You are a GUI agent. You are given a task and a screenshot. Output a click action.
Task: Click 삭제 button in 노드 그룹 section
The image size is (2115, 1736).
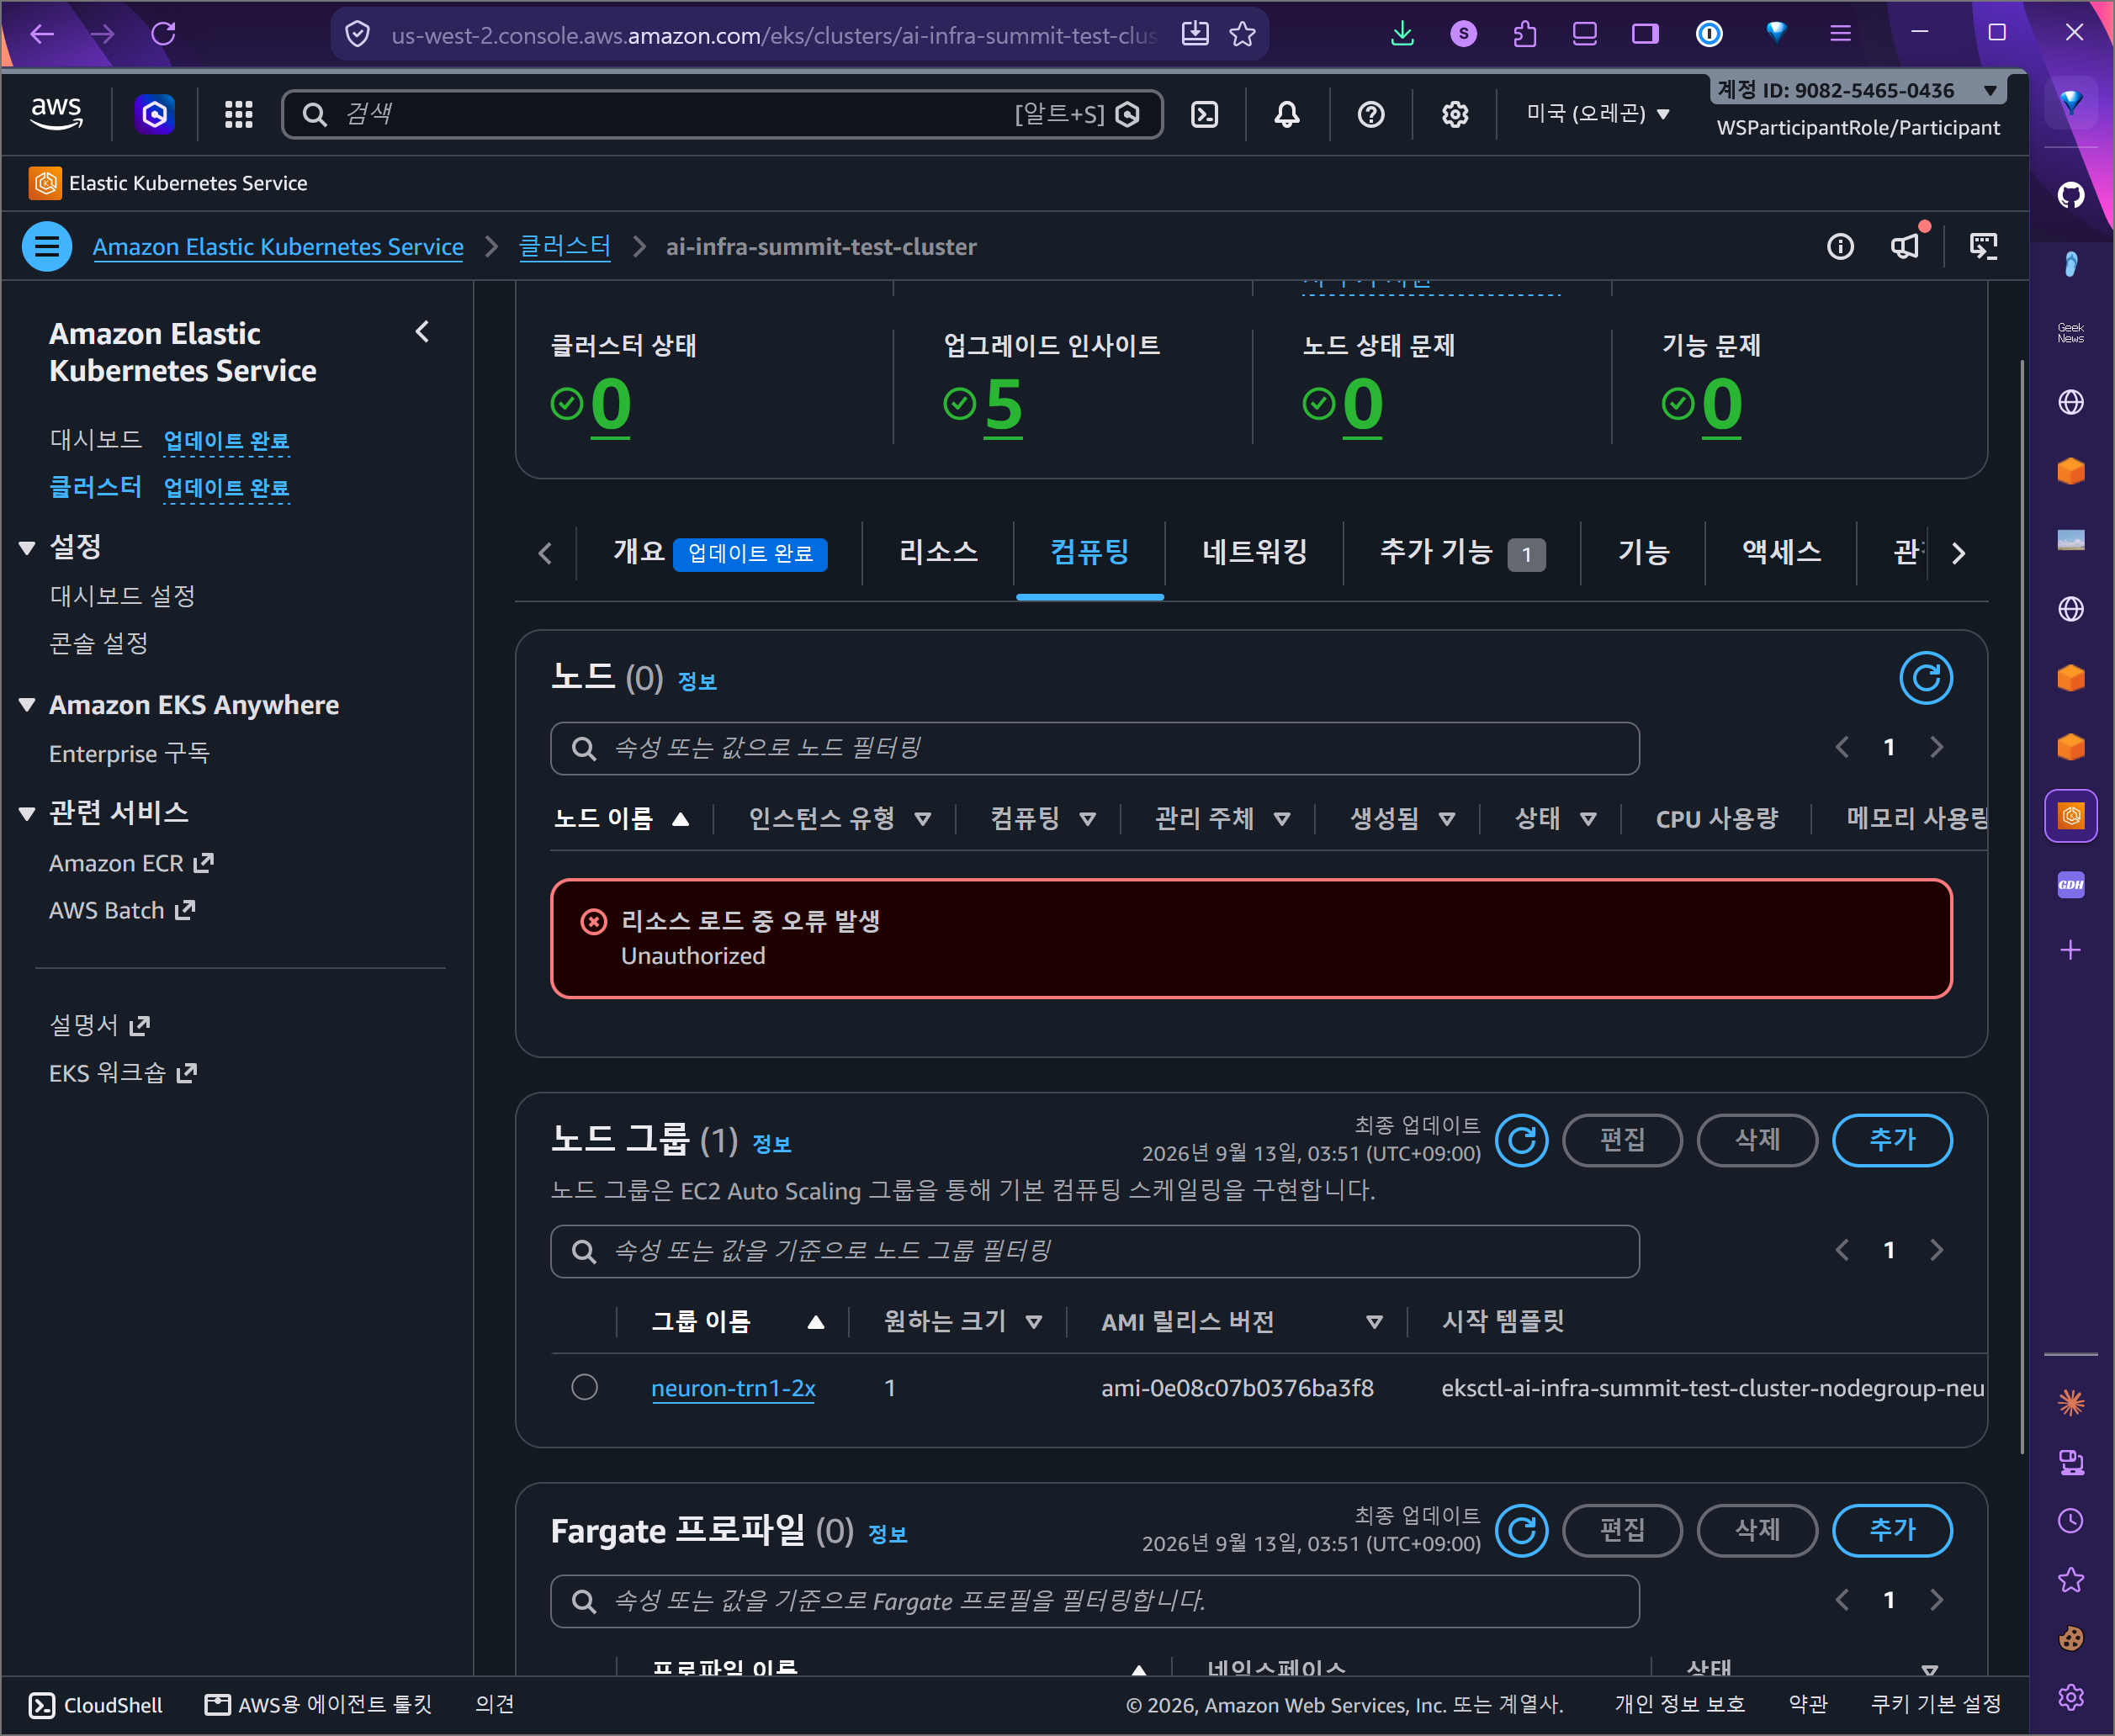(1757, 1140)
